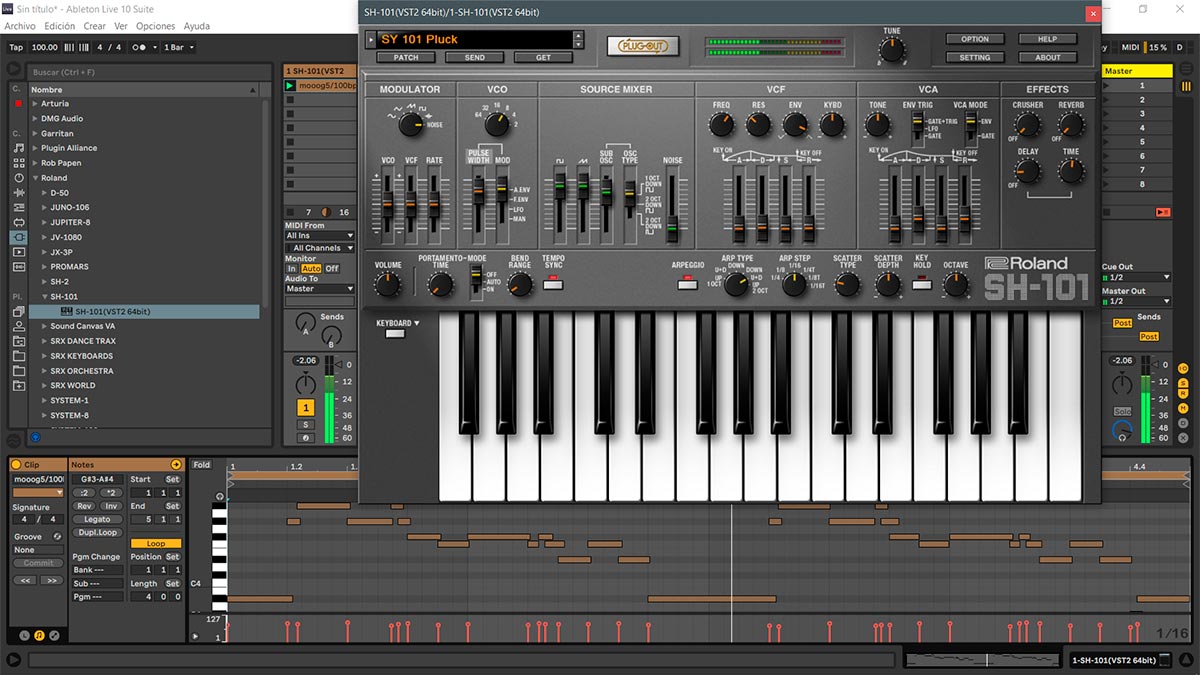Click the PATCH button on SH-101
The height and width of the screenshot is (675, 1200).
(406, 58)
